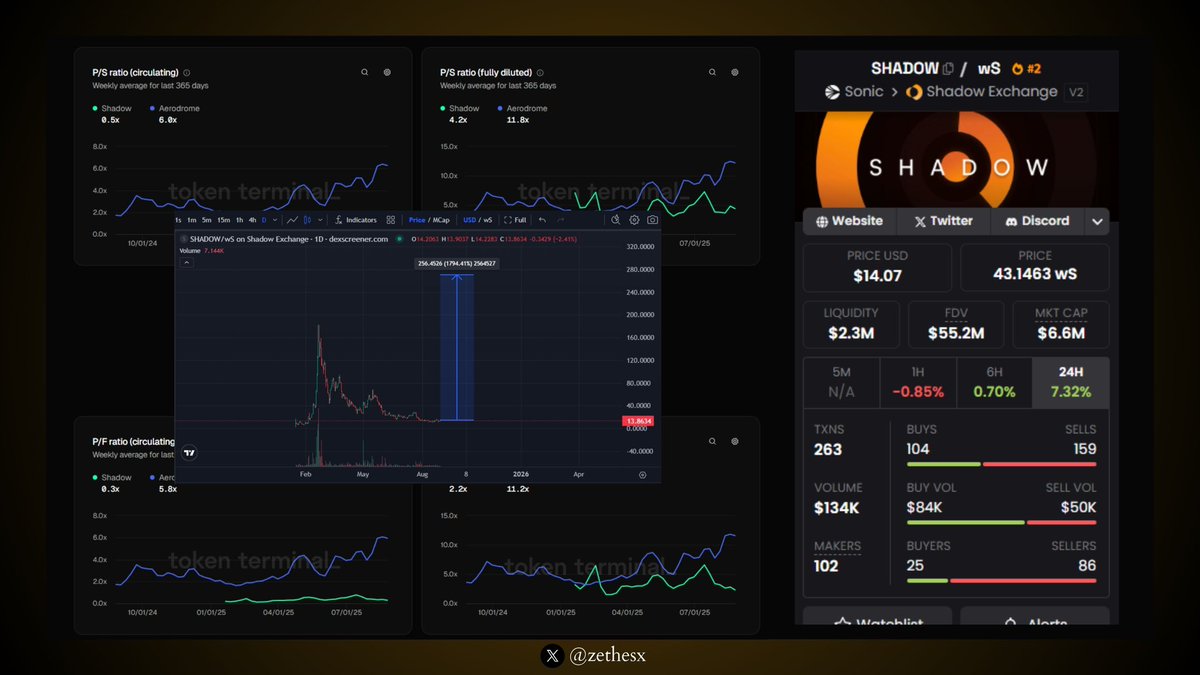Image resolution: width=1200 pixels, height=675 pixels.
Task: Open the Sonic chain link
Action: [x=854, y=92]
